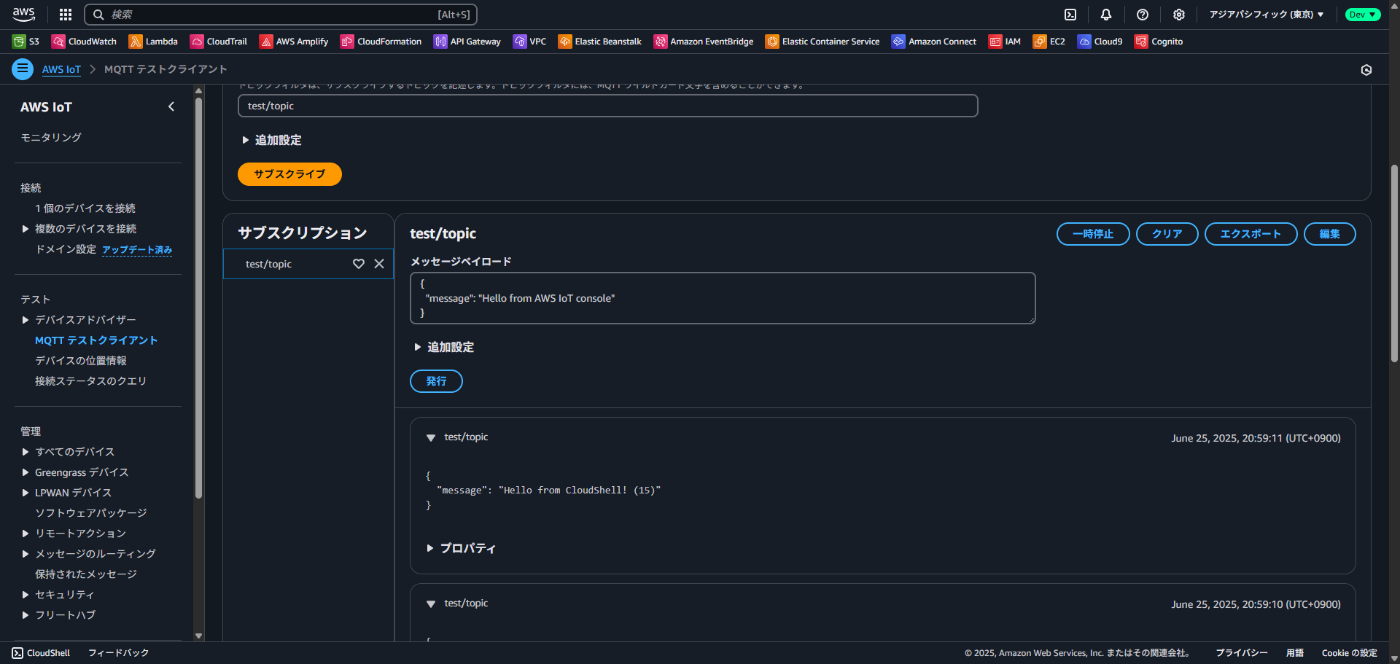Open Amazon EventBridge shortcut

[704, 41]
